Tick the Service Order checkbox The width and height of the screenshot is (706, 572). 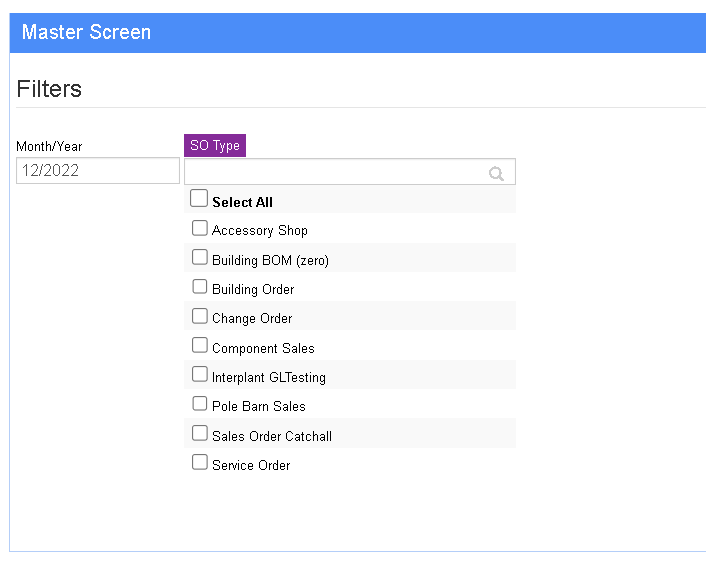tap(199, 462)
